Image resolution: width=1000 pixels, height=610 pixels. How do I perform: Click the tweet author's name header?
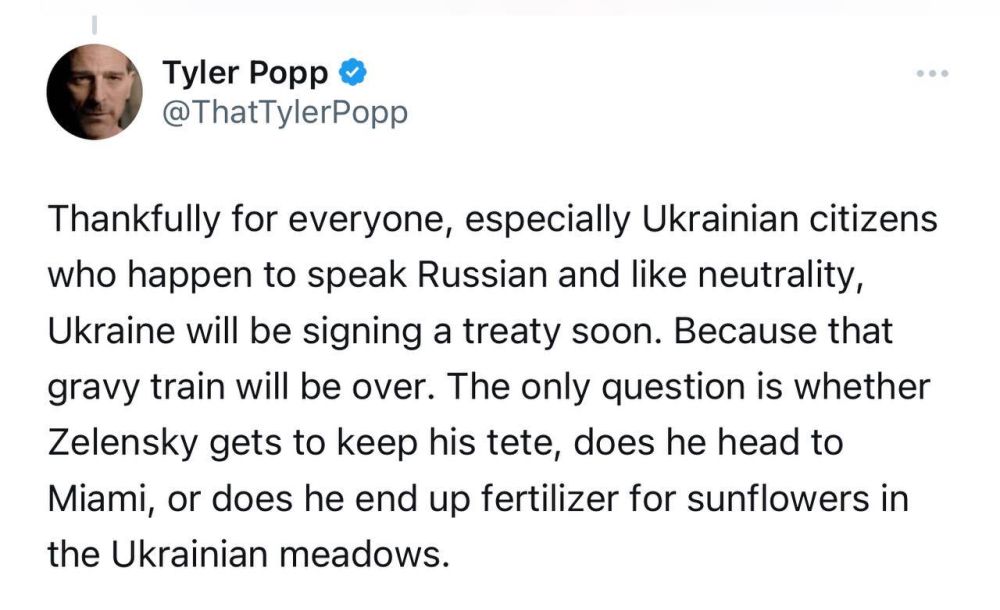(x=246, y=71)
